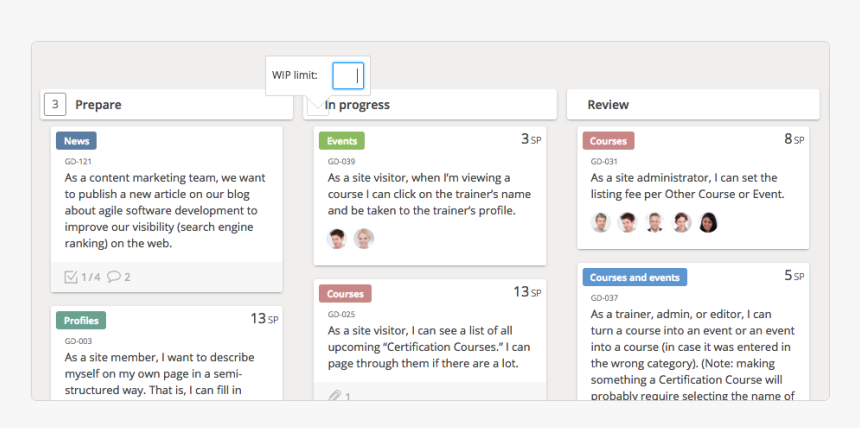
Task: Open comments icon on the GD-121 card
Action: click(x=114, y=277)
